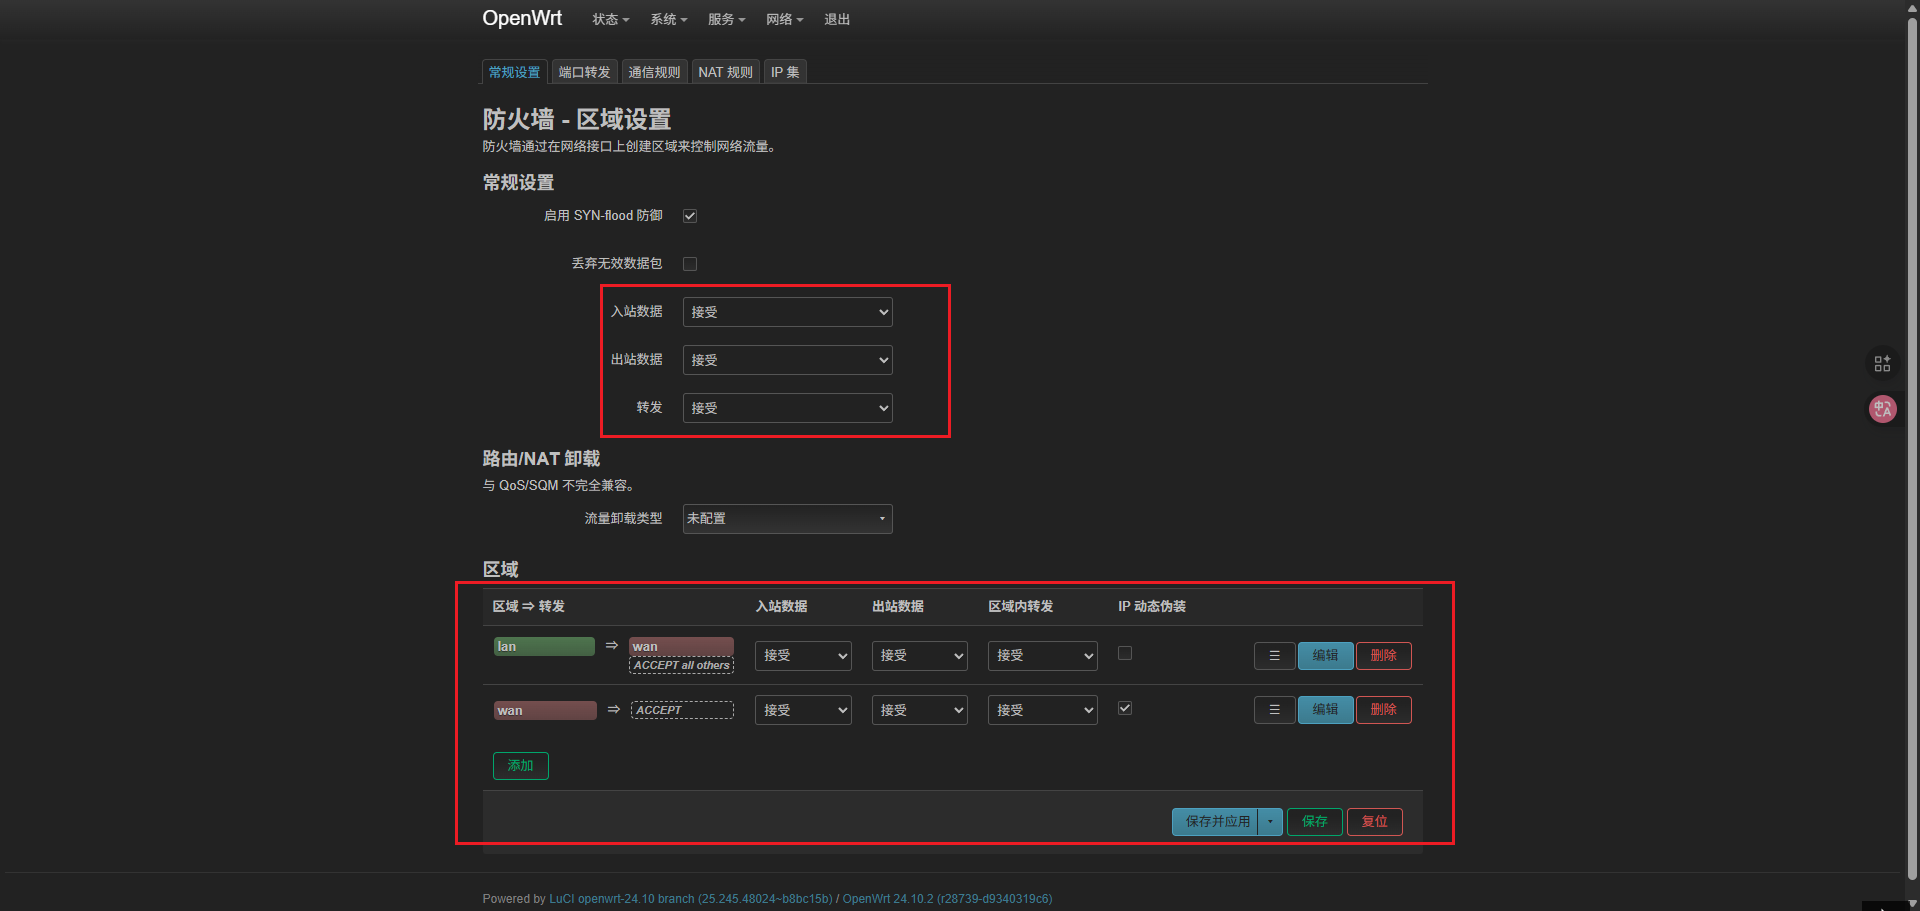Click the 复位 reset button
Screen dimensions: 1920x911
coord(1374,822)
